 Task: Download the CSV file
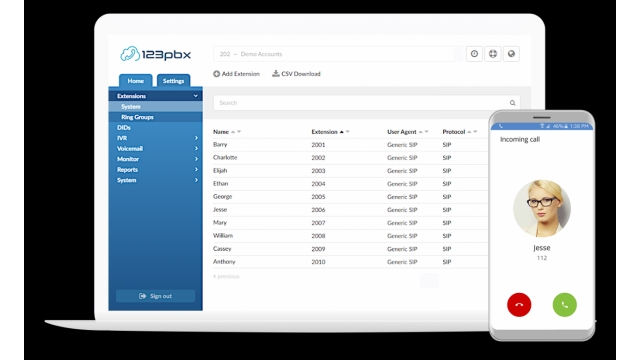tap(296, 74)
